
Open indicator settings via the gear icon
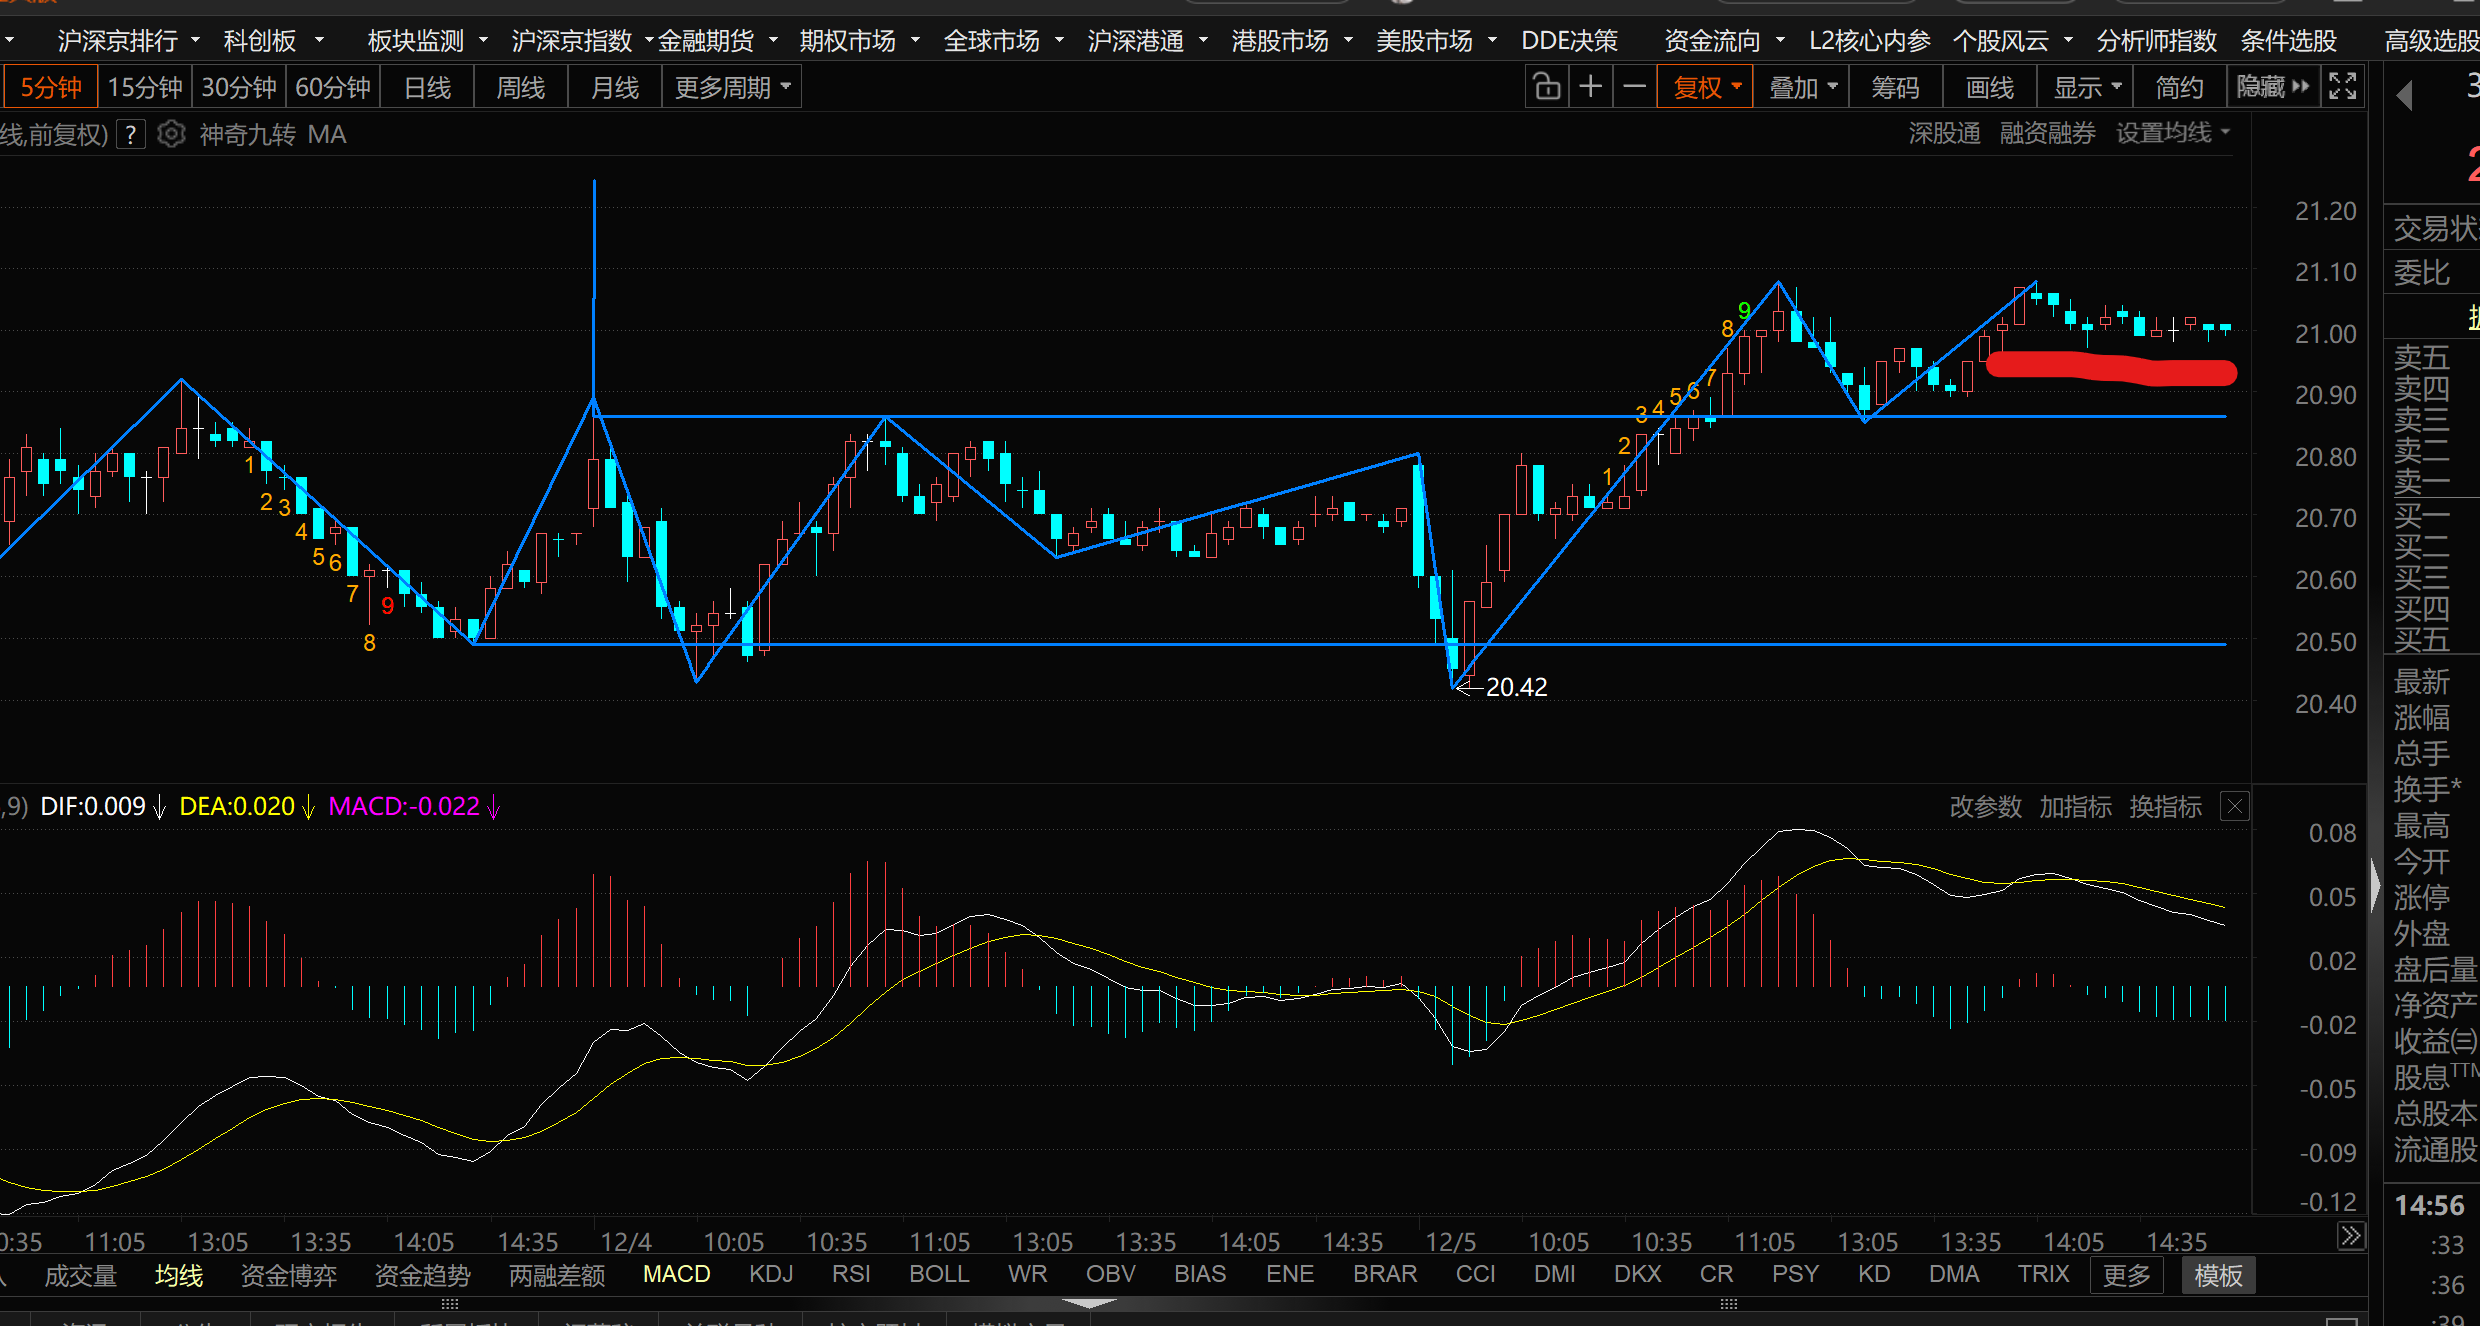[x=172, y=134]
